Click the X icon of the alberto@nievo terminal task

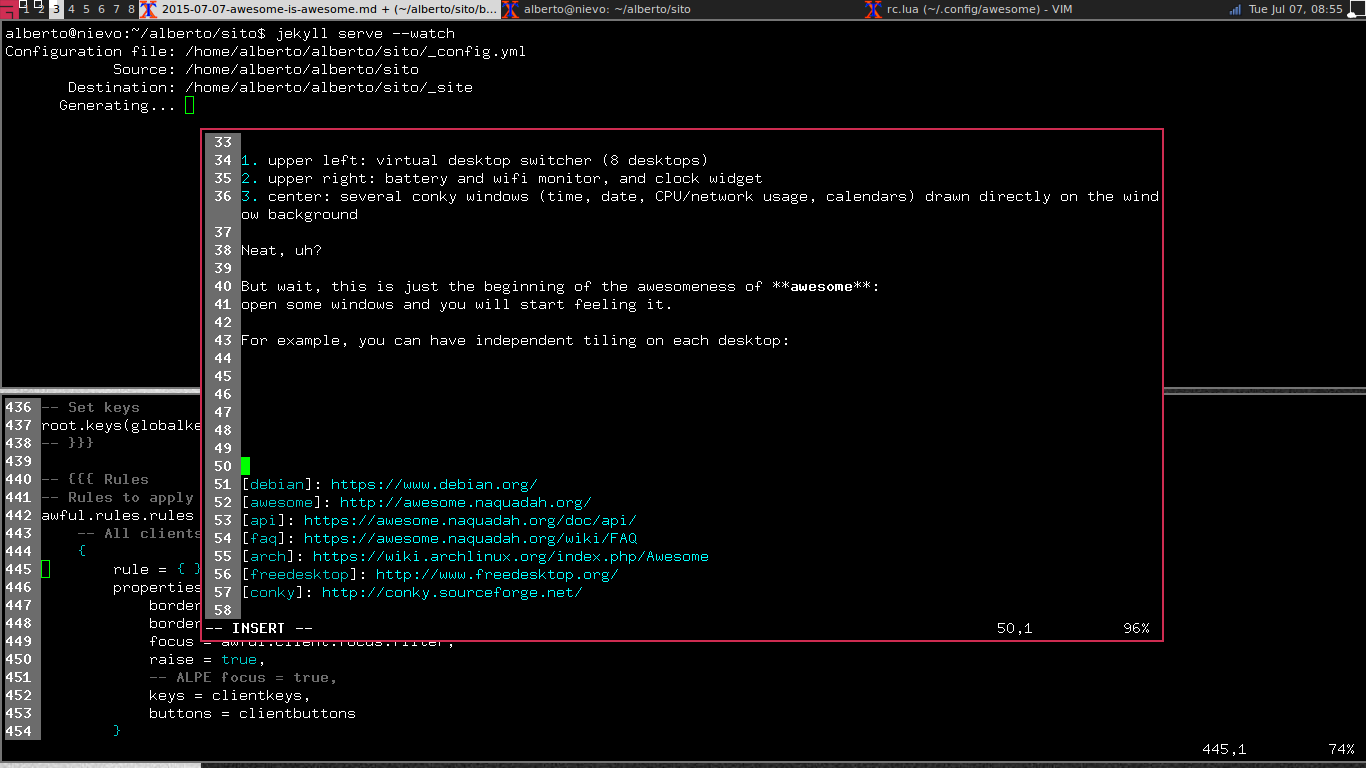click(x=509, y=9)
